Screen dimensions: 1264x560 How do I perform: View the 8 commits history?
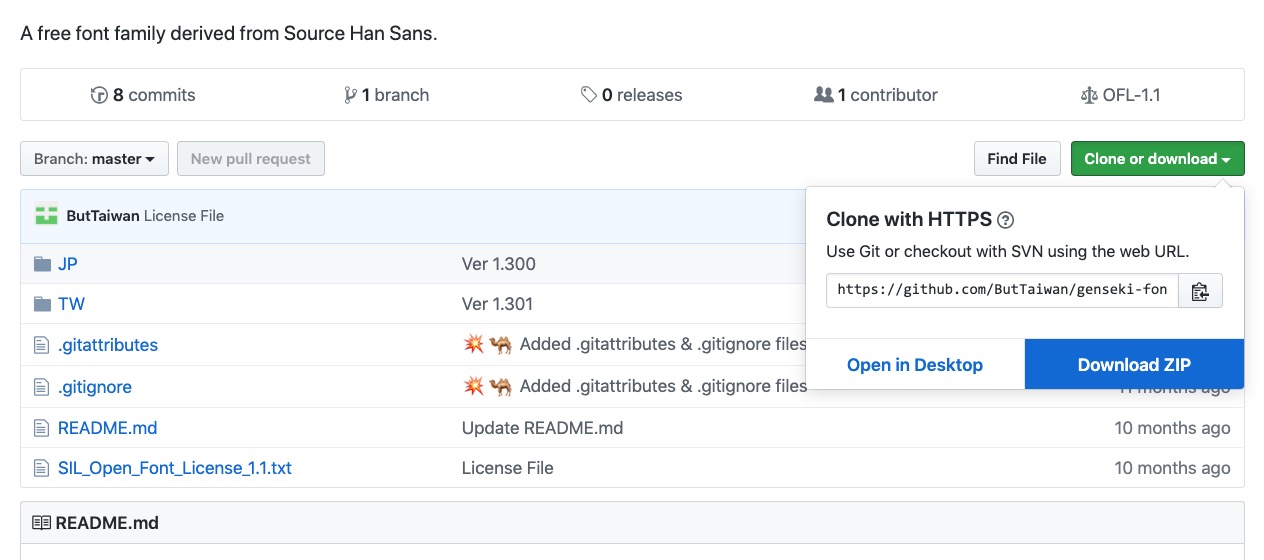(x=143, y=95)
